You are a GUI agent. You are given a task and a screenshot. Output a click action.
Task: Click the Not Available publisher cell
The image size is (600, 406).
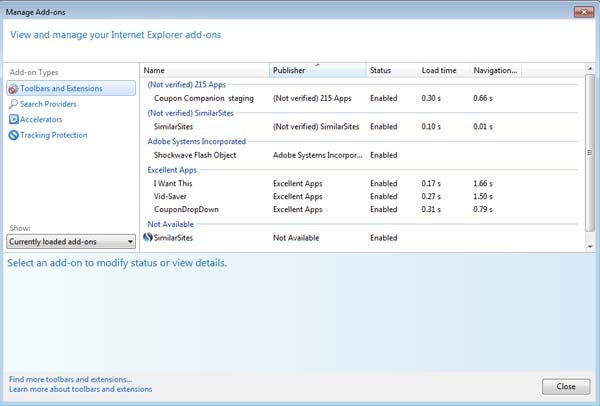point(296,238)
